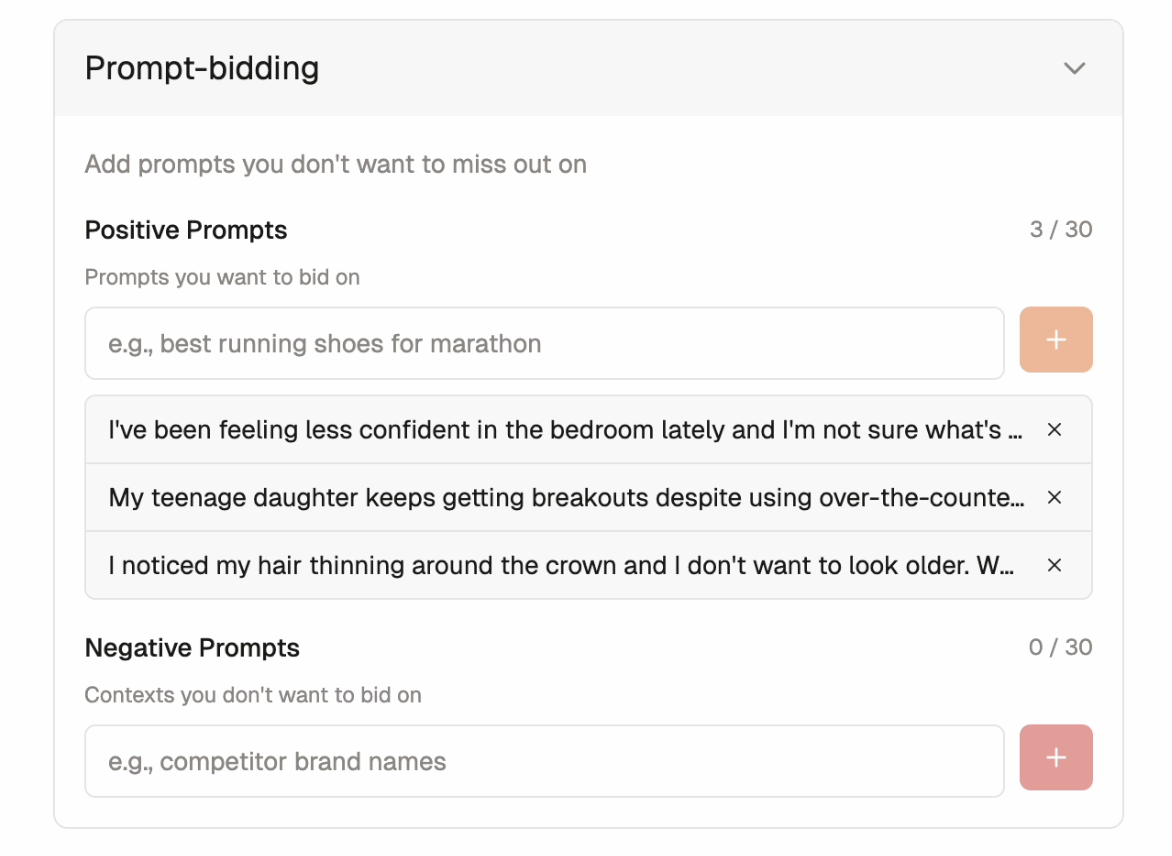This screenshot has width=1172, height=856.
Task: Focus the negative prompt input field
Action: coord(544,762)
